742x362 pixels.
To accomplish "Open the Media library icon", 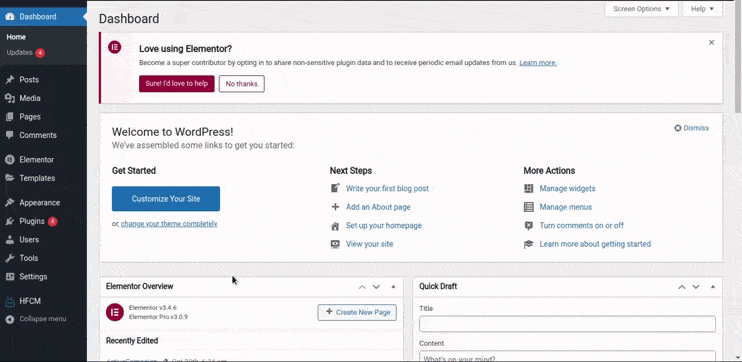I will click(10, 98).
